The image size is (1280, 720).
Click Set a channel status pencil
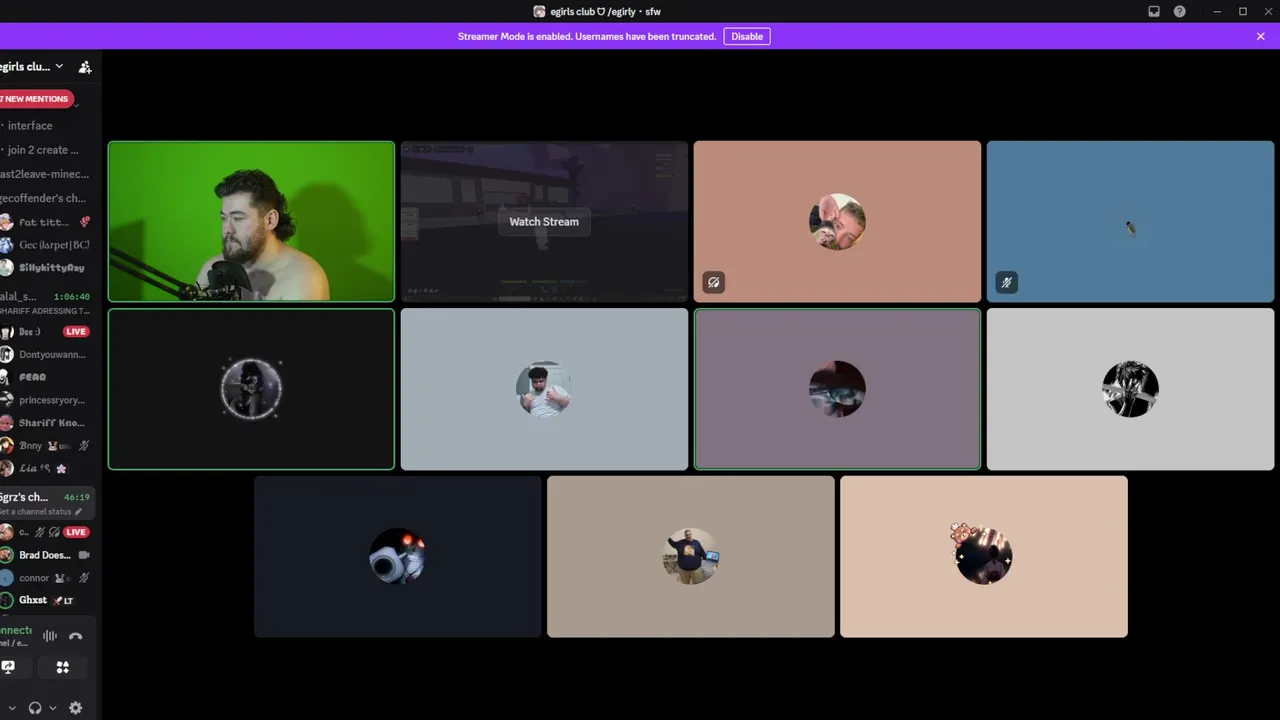78,512
